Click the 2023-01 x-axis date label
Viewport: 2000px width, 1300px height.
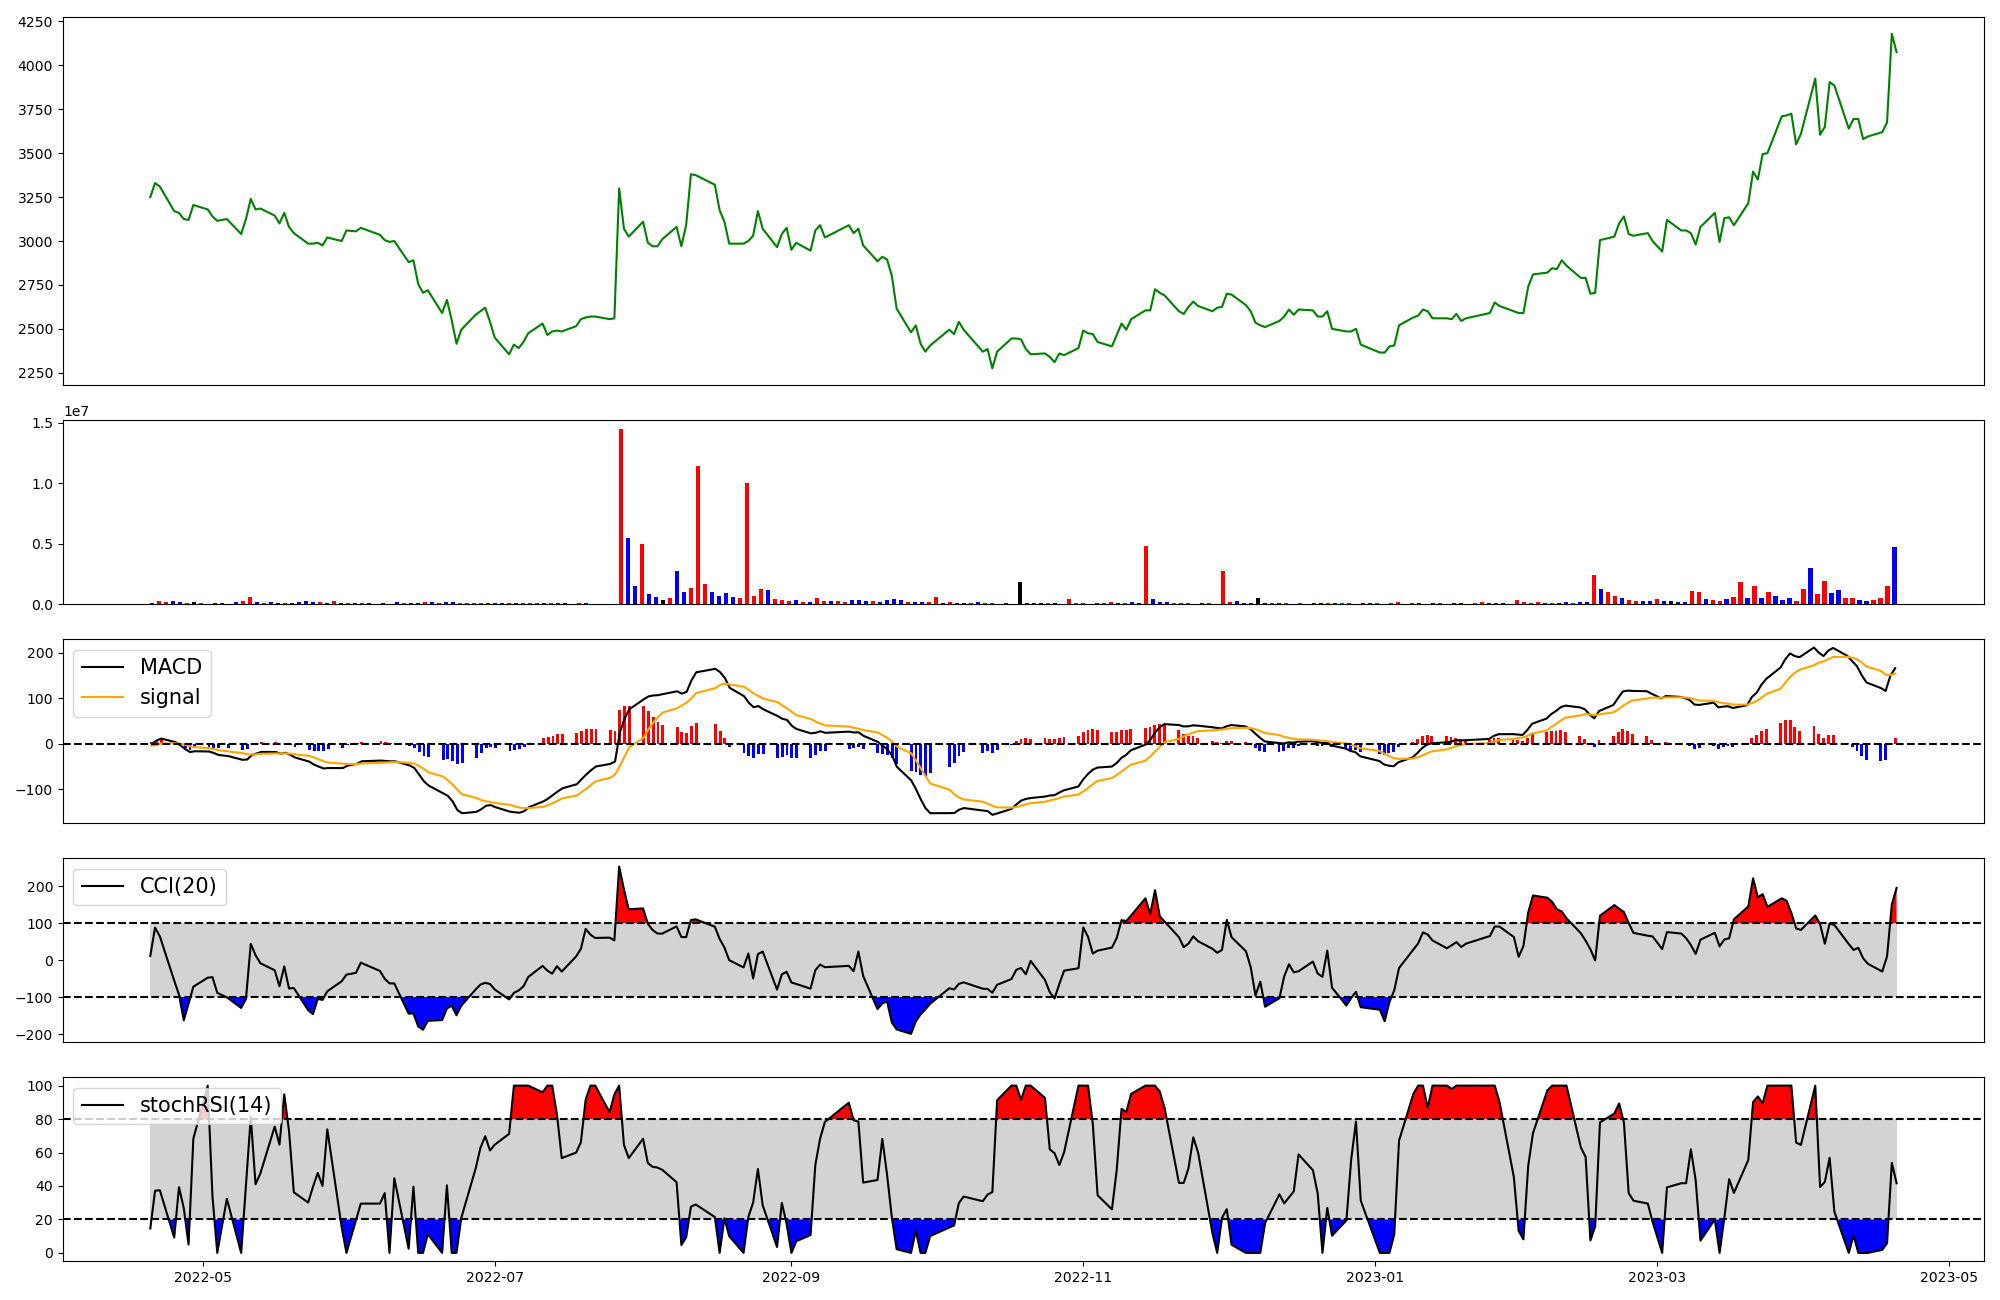click(x=1375, y=1277)
